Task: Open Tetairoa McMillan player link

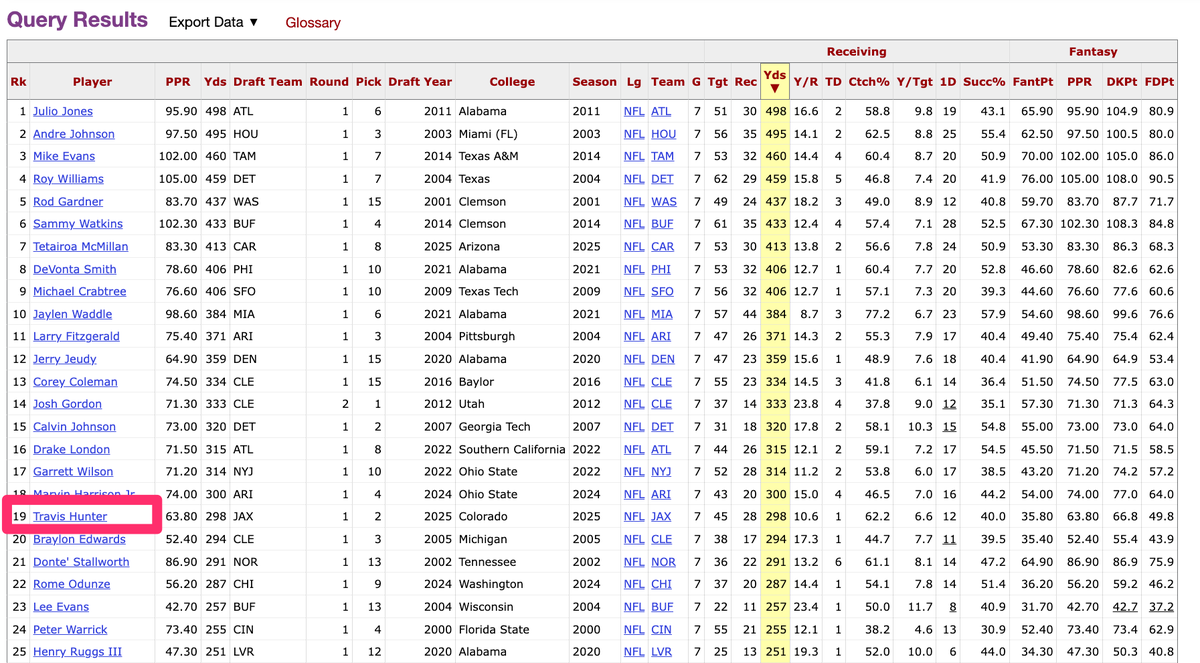Action: pyautogui.click(x=80, y=246)
